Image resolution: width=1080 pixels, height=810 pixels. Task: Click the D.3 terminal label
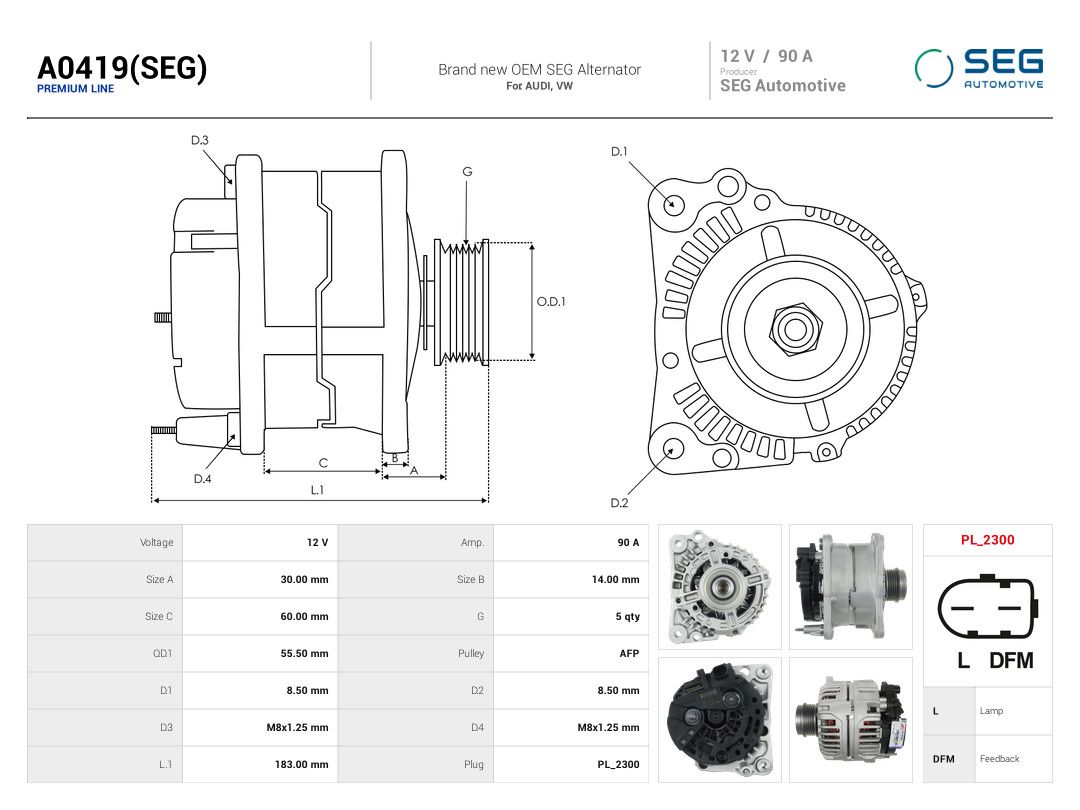[x=200, y=141]
